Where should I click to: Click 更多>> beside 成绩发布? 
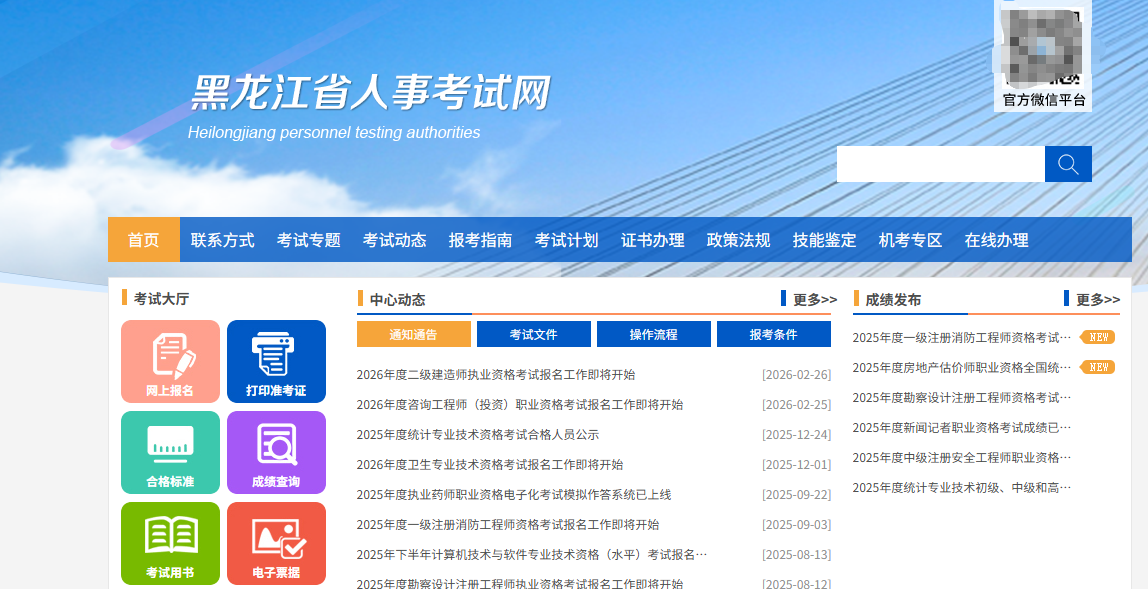point(1098,298)
